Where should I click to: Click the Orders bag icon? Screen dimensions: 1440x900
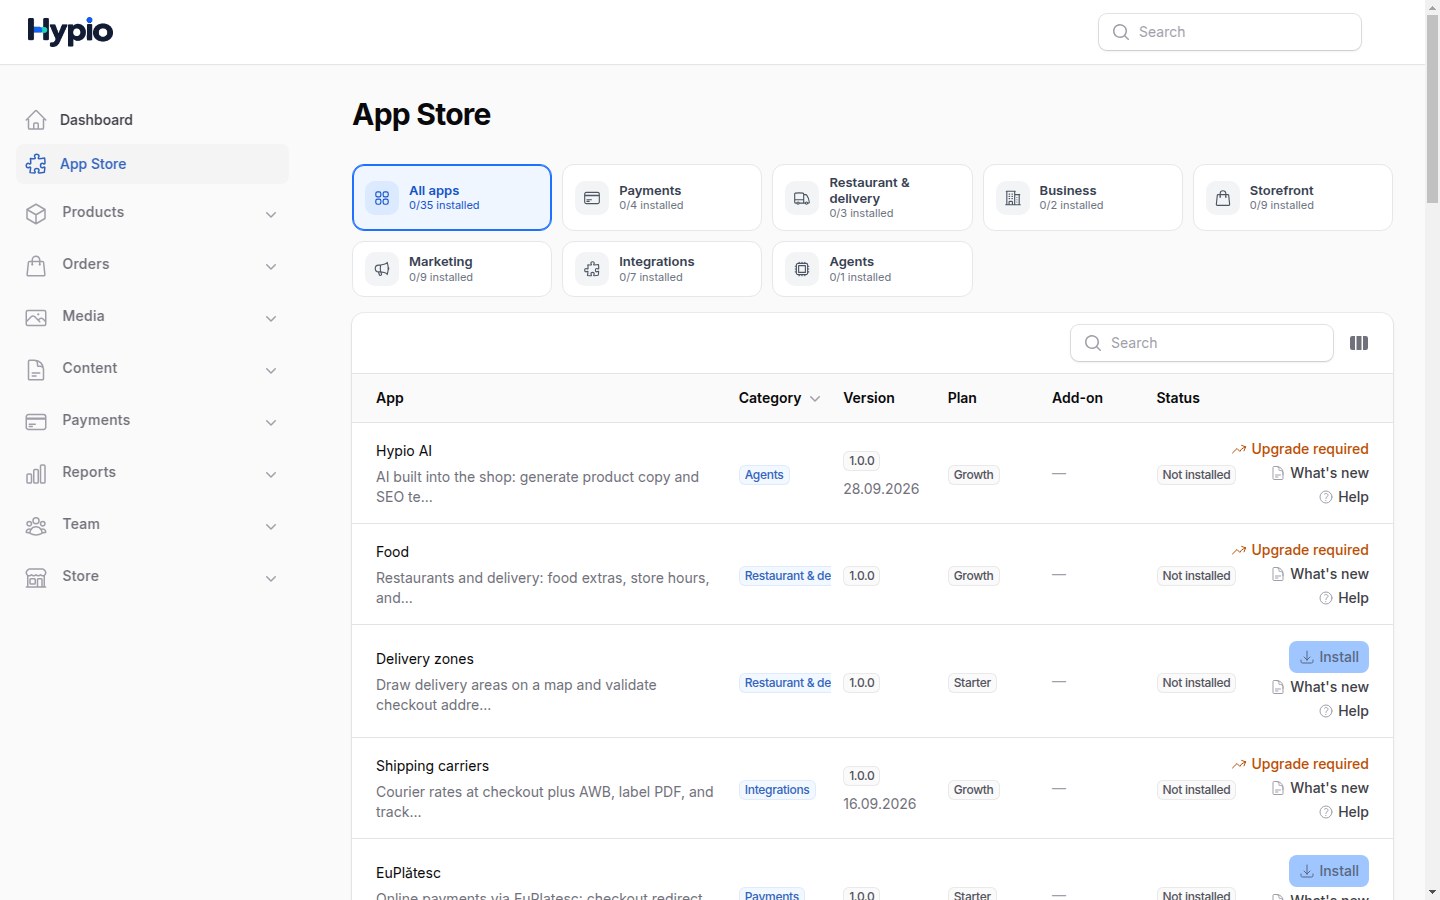tap(36, 265)
